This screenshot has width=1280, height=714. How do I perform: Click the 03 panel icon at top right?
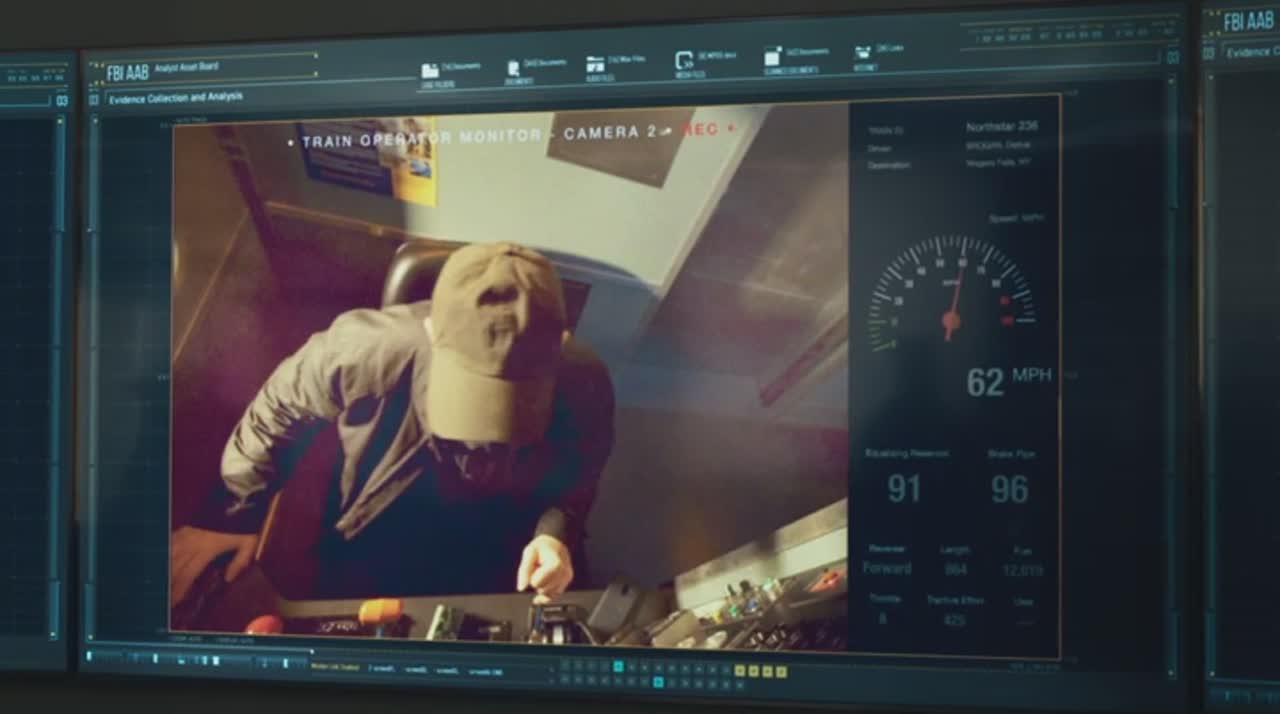pyautogui.click(x=1172, y=58)
